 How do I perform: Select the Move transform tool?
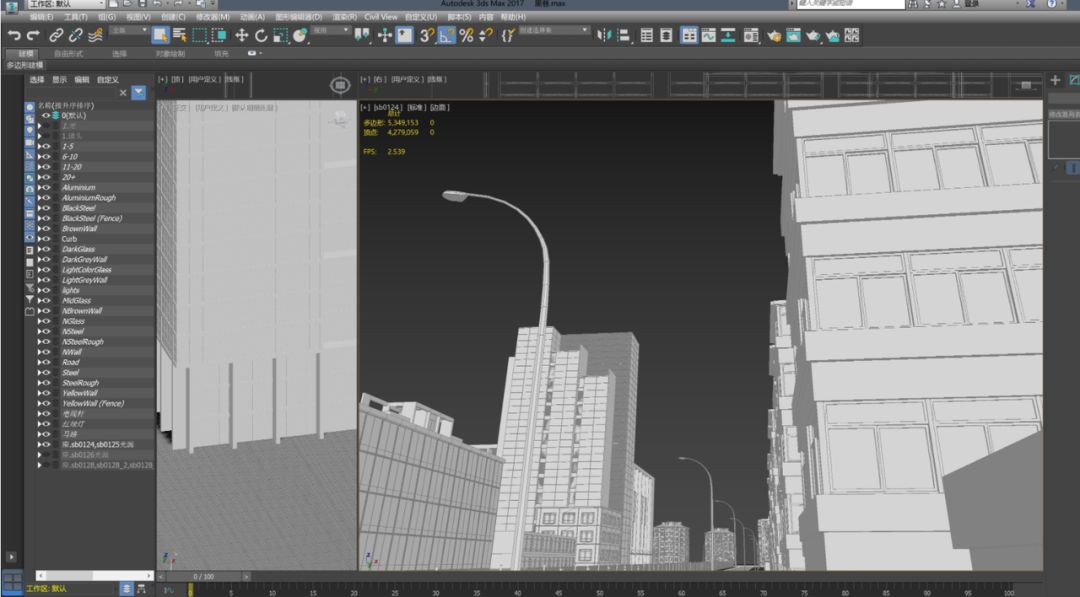click(241, 36)
